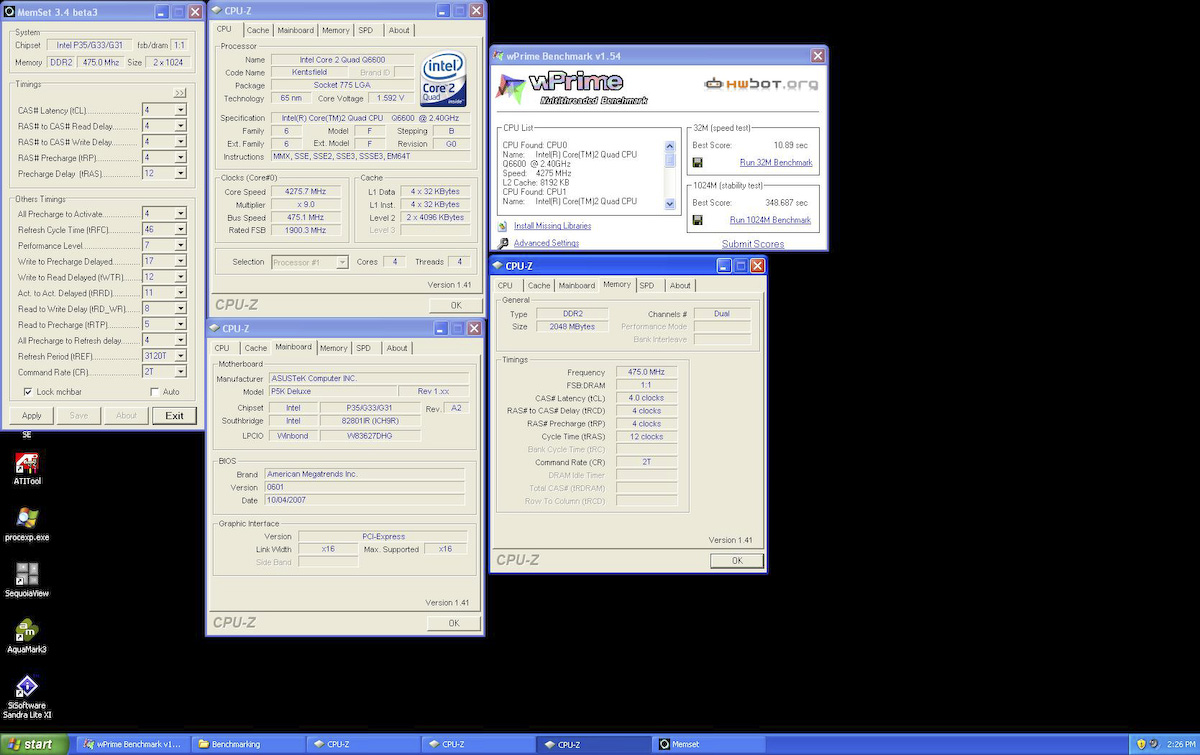The height and width of the screenshot is (755, 1200).
Task: Click CPU List scrollbar up arrow
Action: tap(670, 145)
